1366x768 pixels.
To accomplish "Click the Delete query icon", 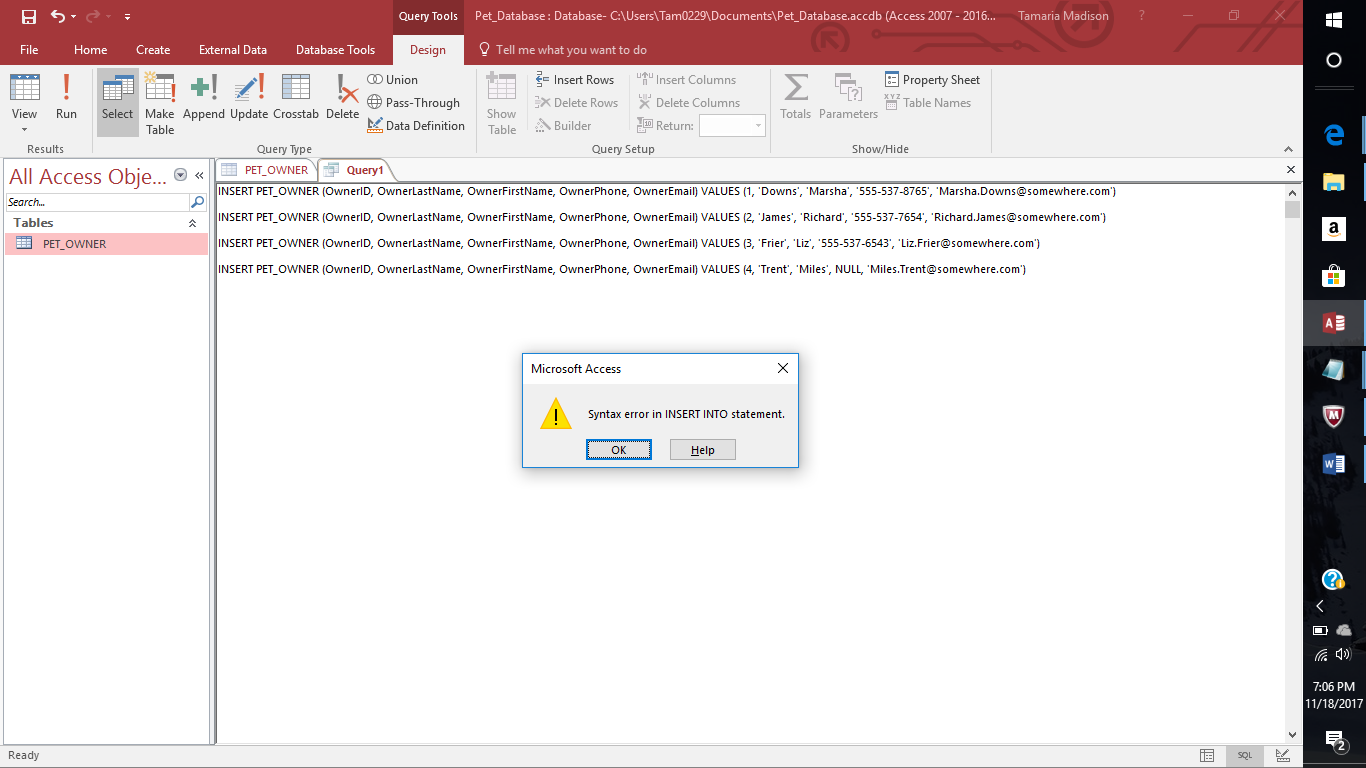I will 342,98.
